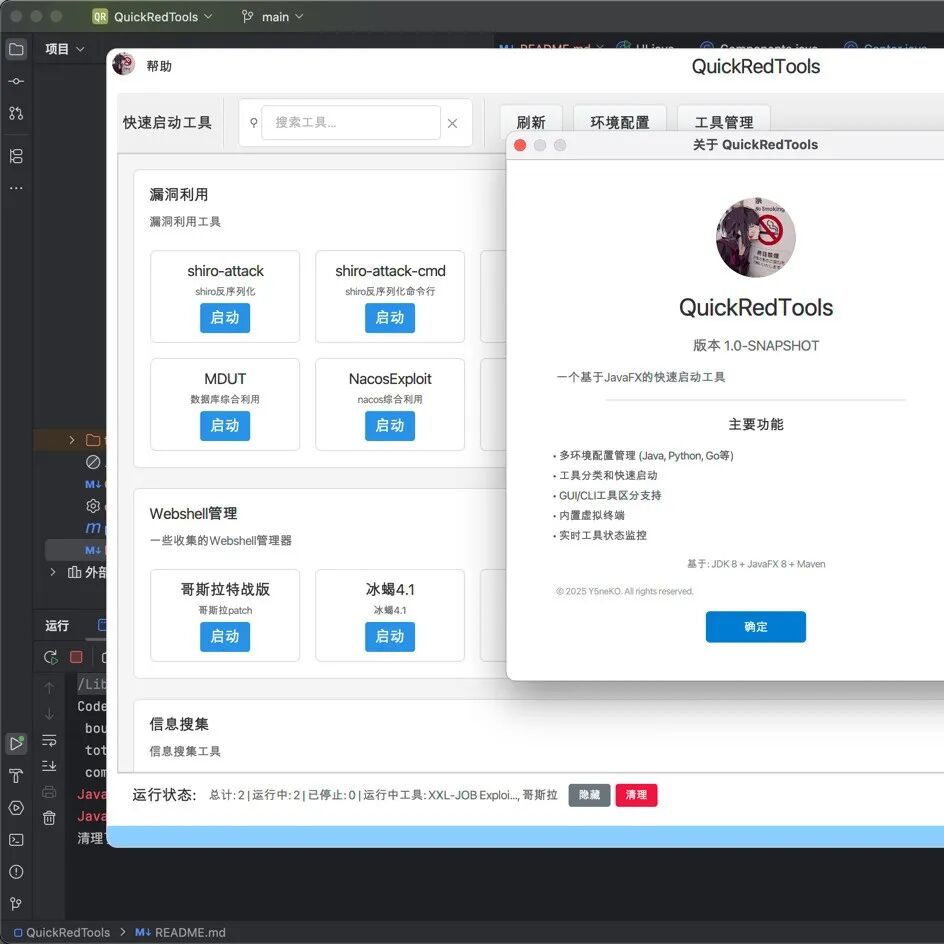
Task: Click the avatar logo in QuickRedTools header
Action: click(x=123, y=64)
